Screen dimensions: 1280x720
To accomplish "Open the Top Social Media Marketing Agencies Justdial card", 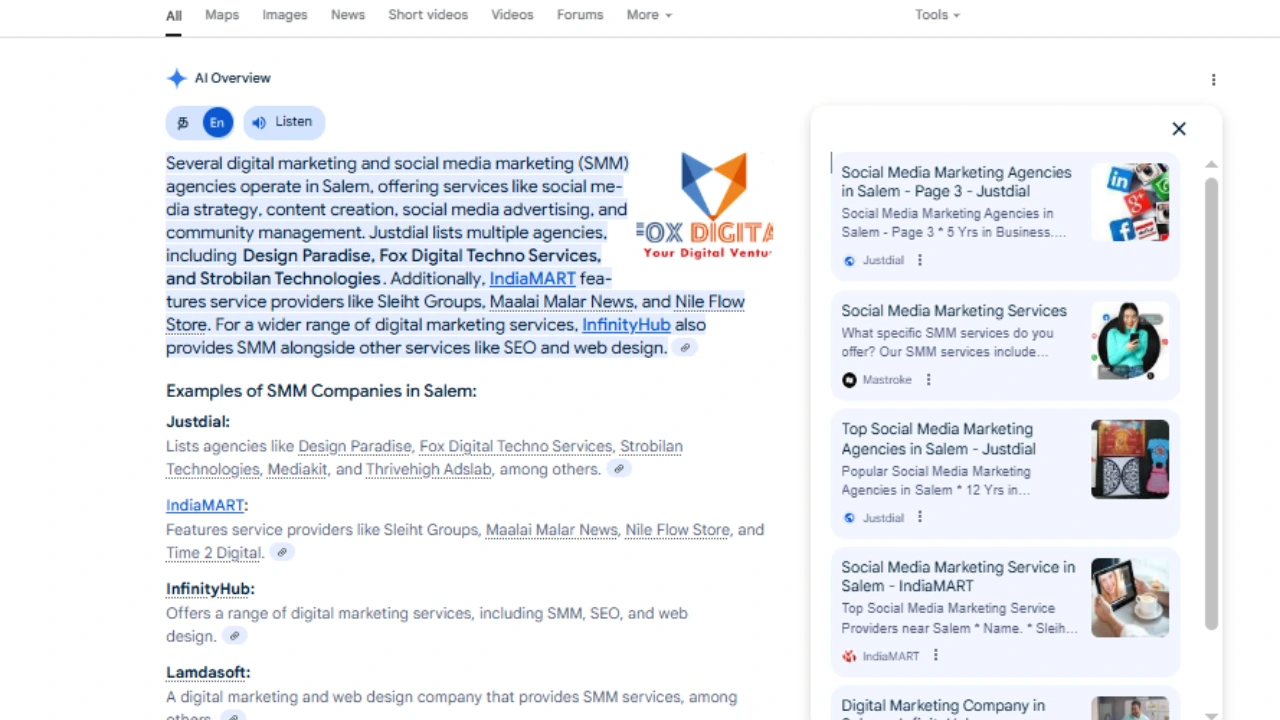I will click(1005, 473).
